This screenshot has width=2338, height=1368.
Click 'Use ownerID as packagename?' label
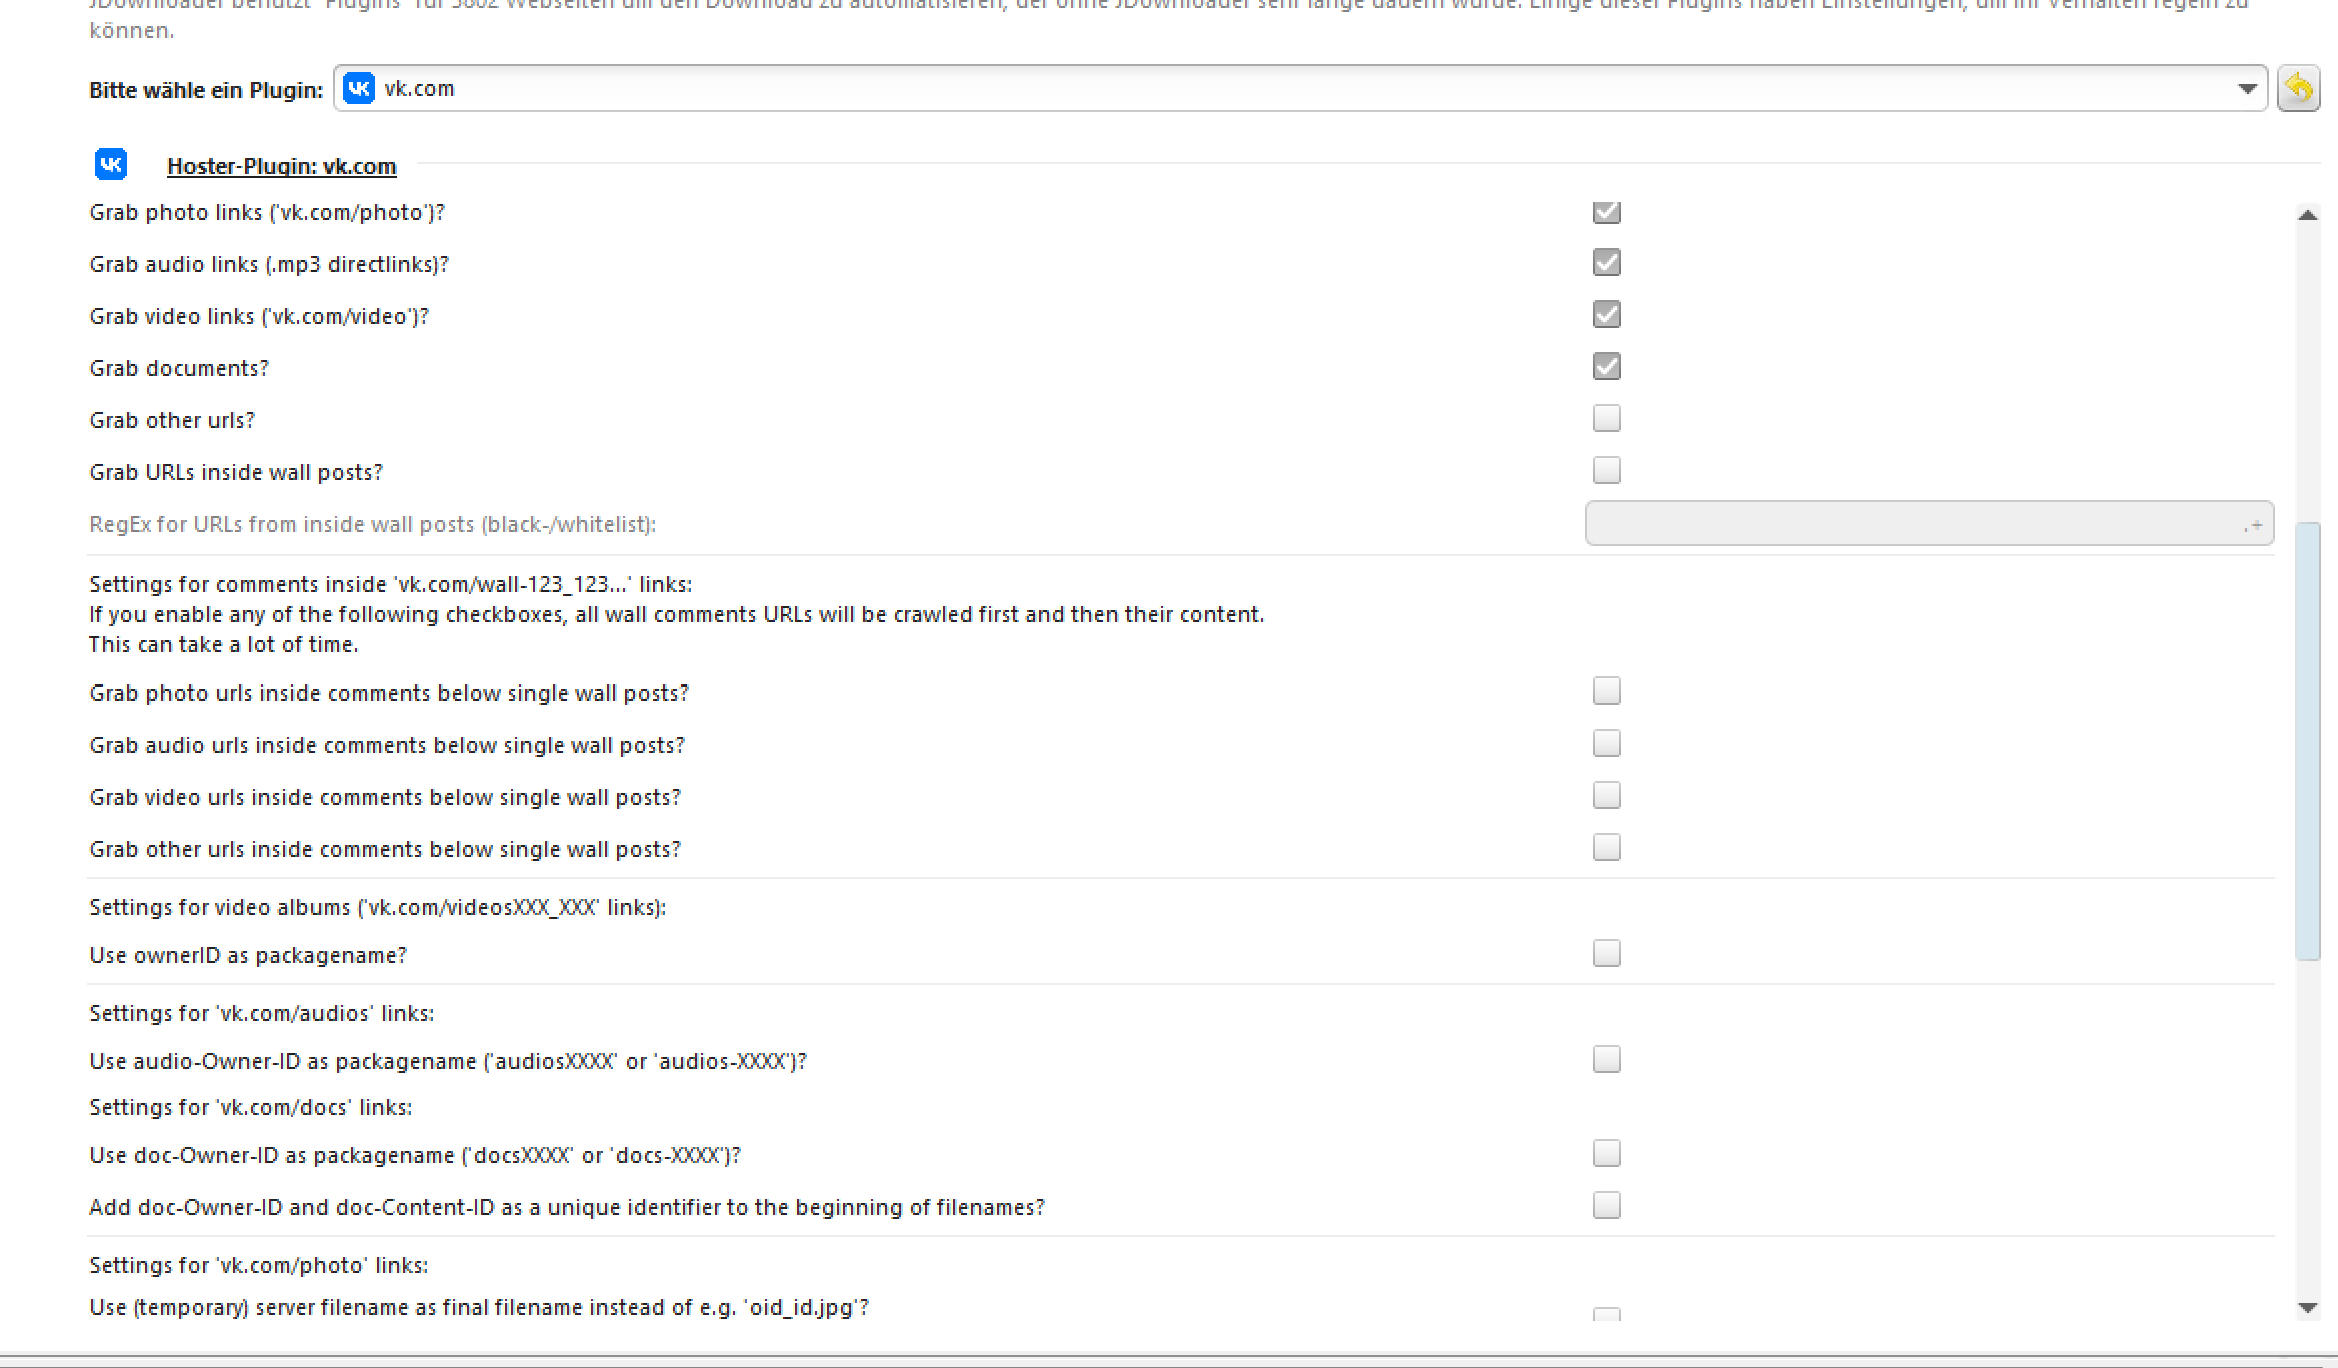[x=248, y=956]
